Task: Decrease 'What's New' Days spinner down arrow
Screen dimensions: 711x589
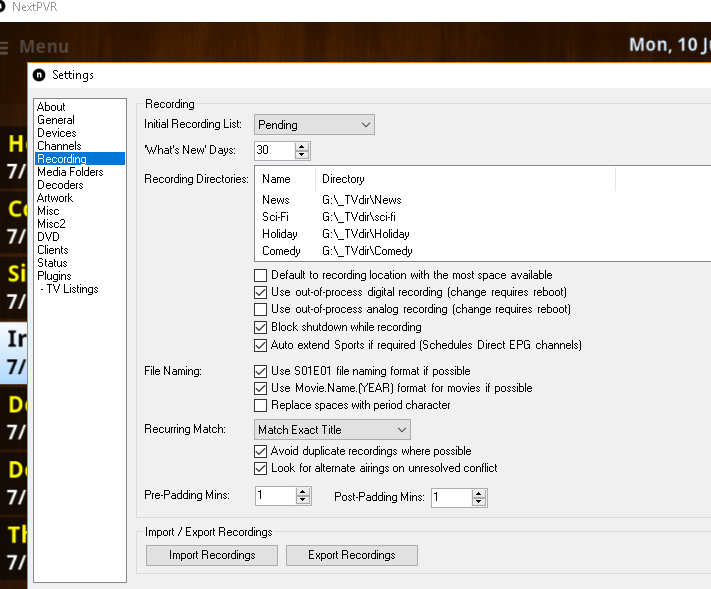Action: point(302,155)
